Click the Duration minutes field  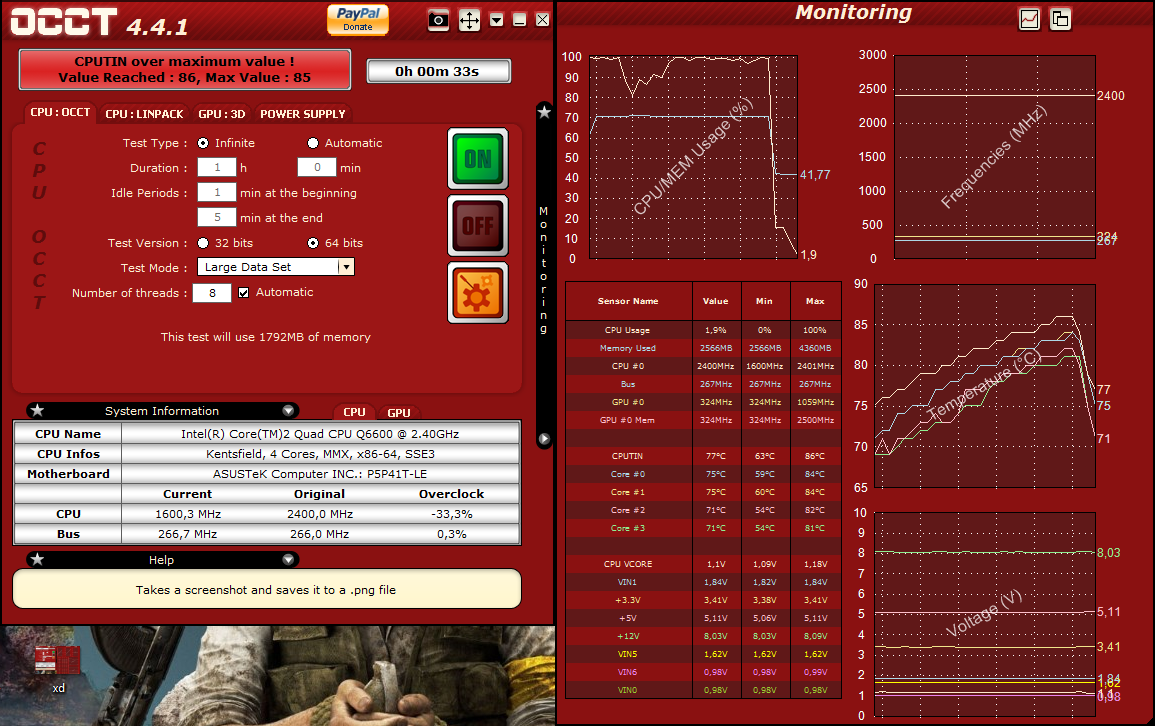(x=317, y=167)
